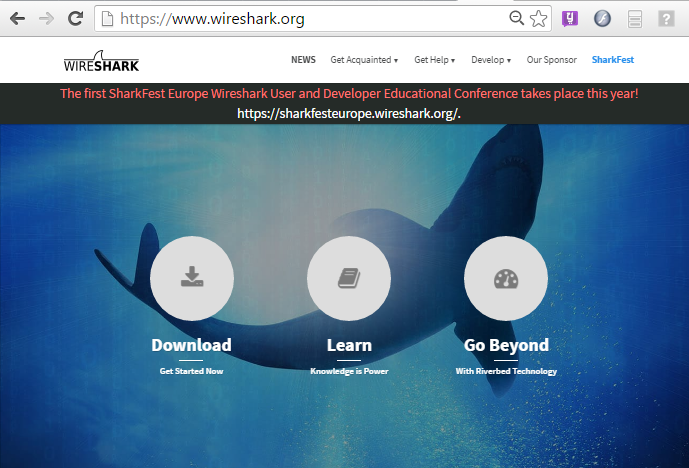Expand the Get Help dropdown

click(x=435, y=60)
